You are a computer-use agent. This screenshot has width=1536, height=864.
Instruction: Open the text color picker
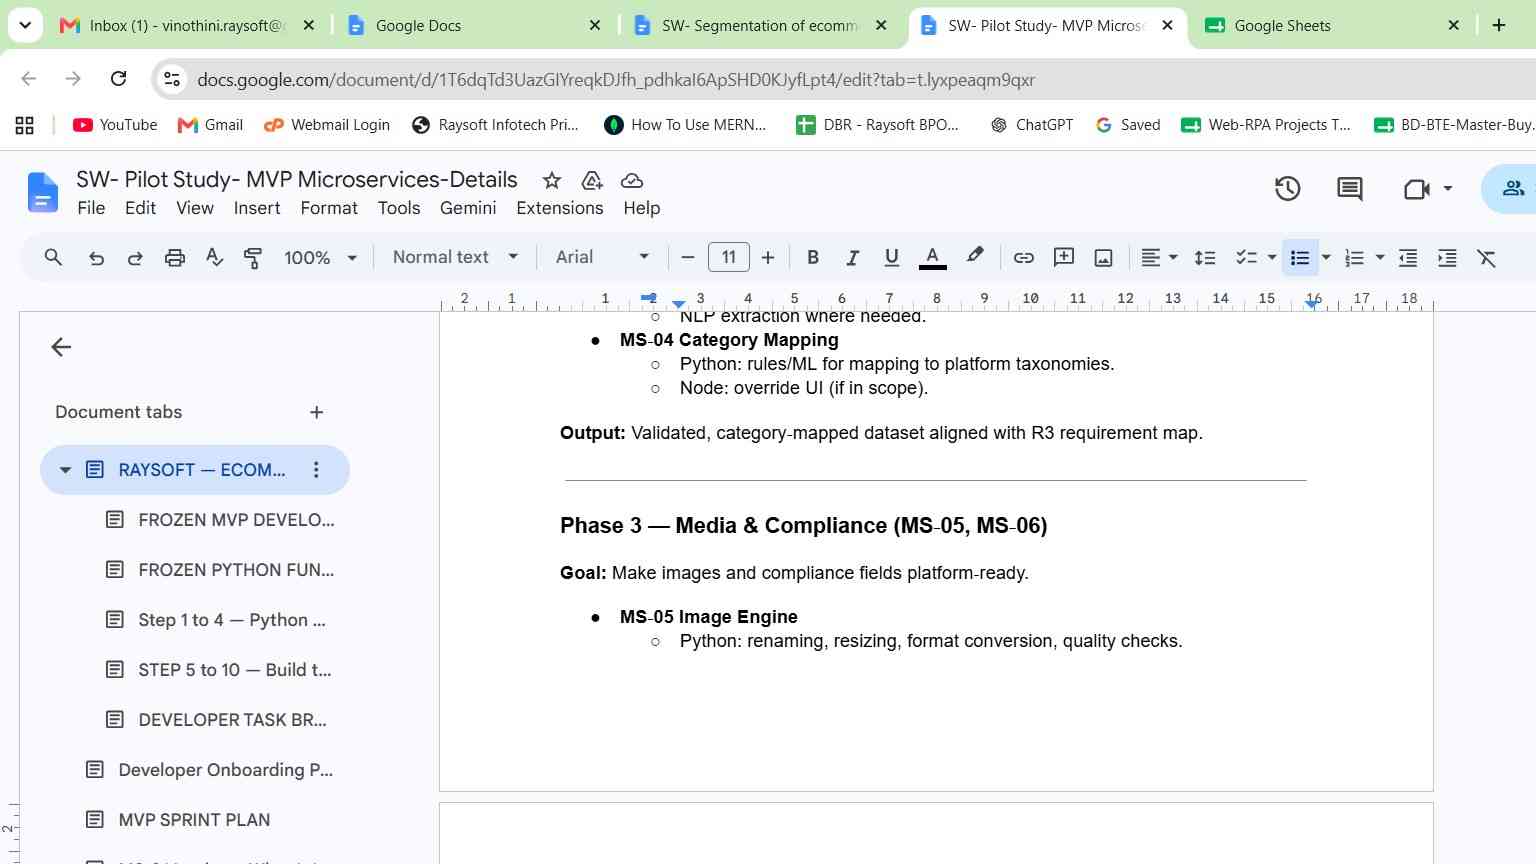point(932,258)
